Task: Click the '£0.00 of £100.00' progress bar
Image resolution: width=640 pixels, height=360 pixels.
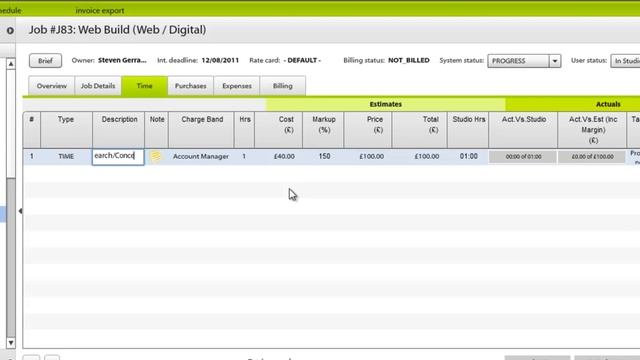Action: (592, 157)
